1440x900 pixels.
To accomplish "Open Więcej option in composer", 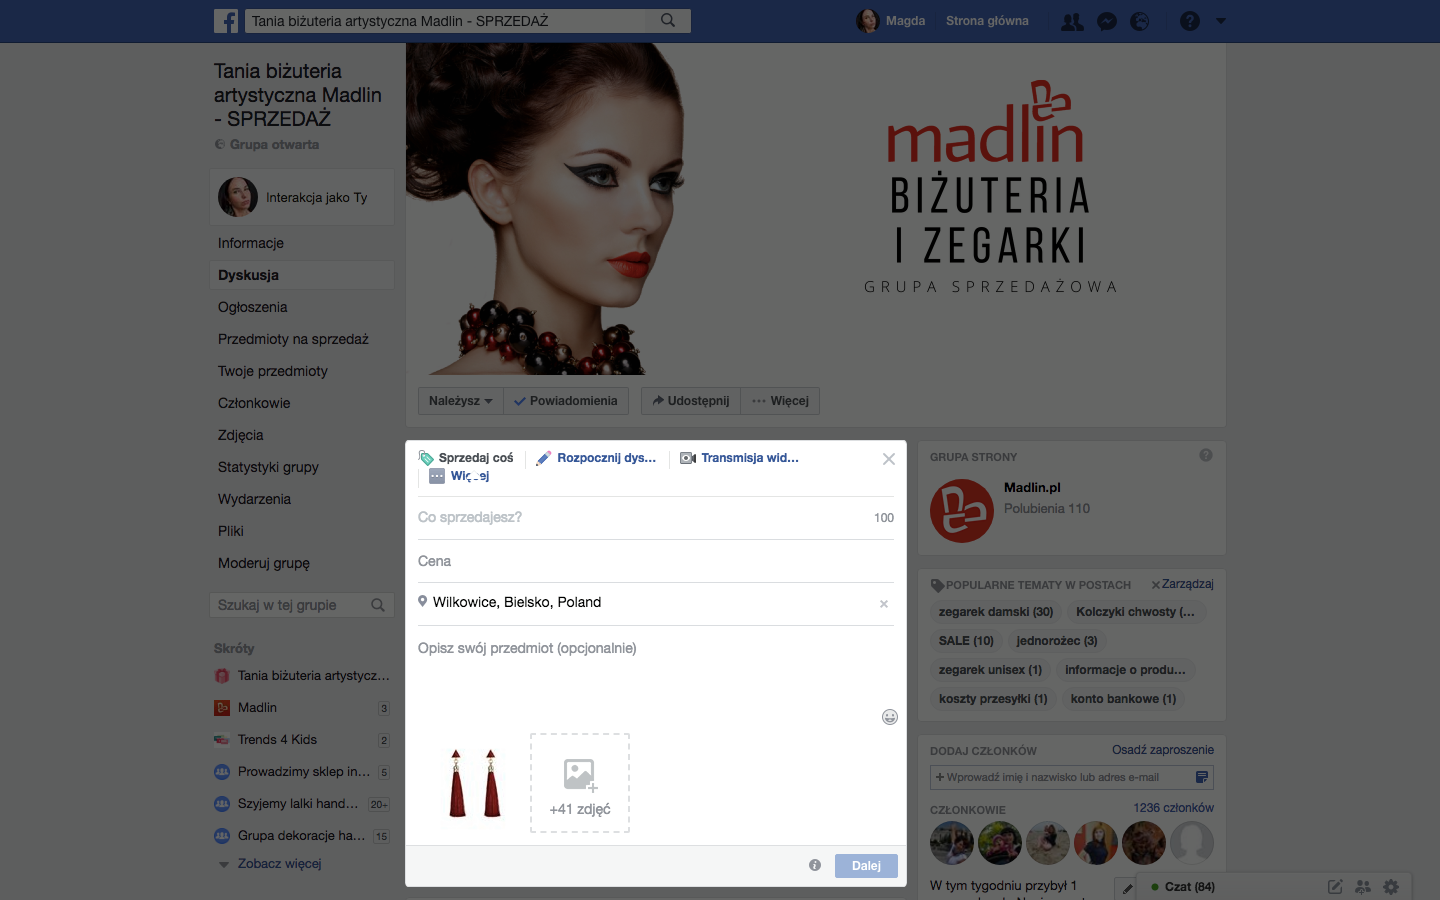I will 459,476.
